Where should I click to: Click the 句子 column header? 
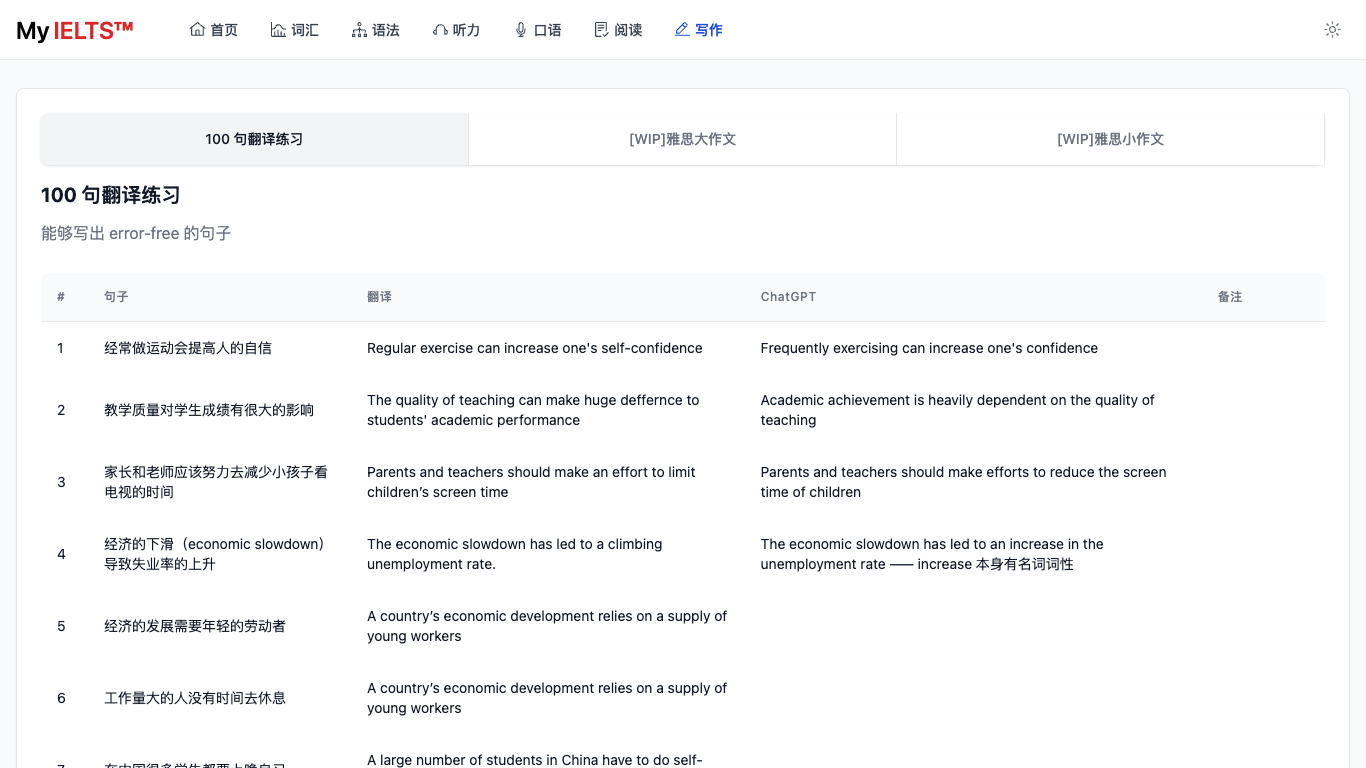click(117, 297)
